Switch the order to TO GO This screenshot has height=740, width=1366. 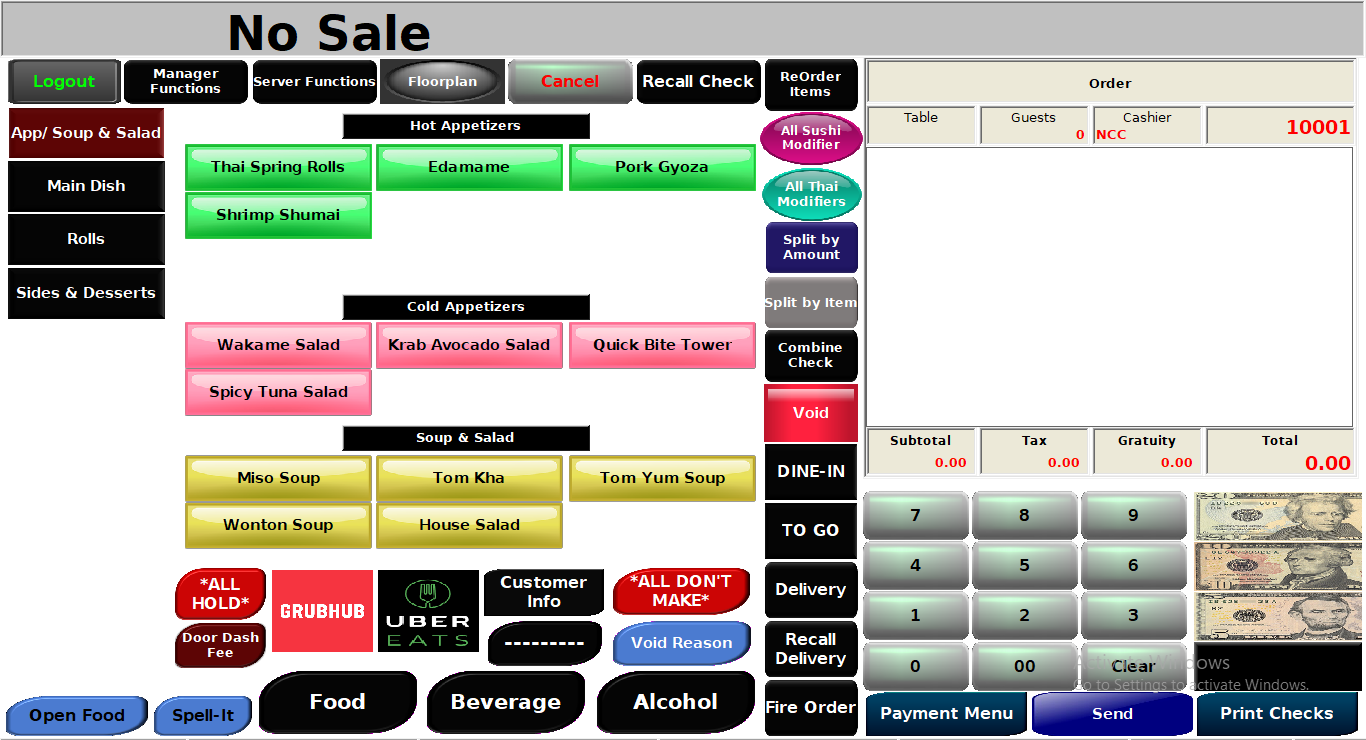click(811, 530)
